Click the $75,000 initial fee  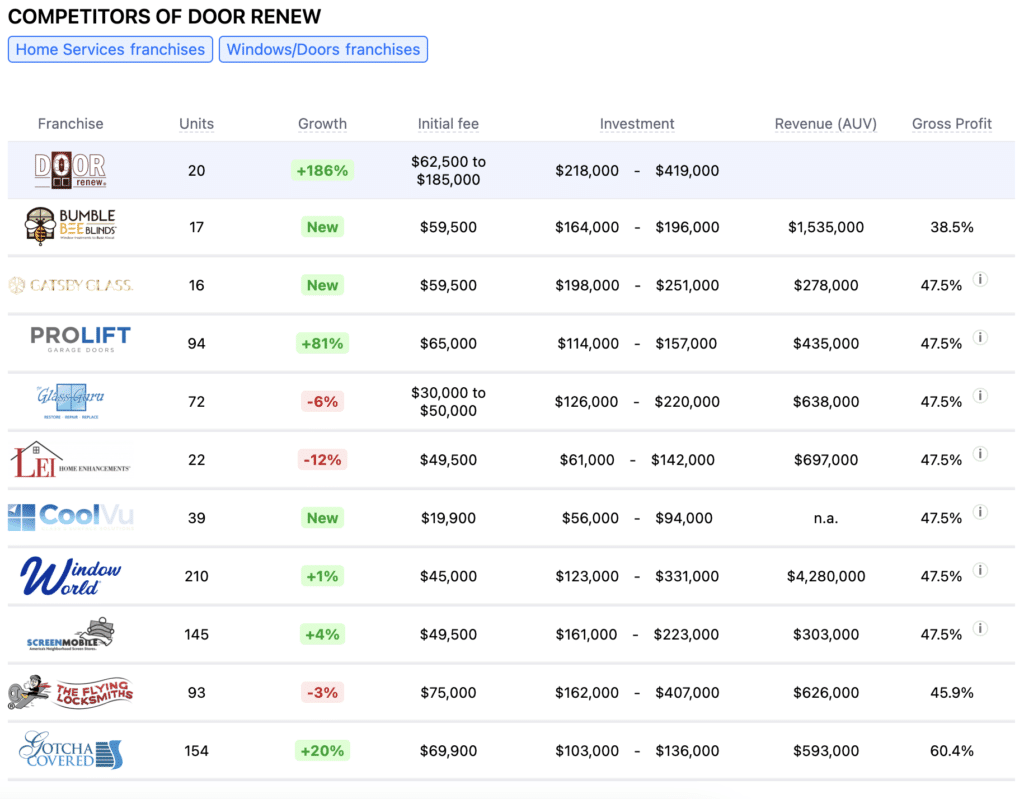[x=448, y=692]
